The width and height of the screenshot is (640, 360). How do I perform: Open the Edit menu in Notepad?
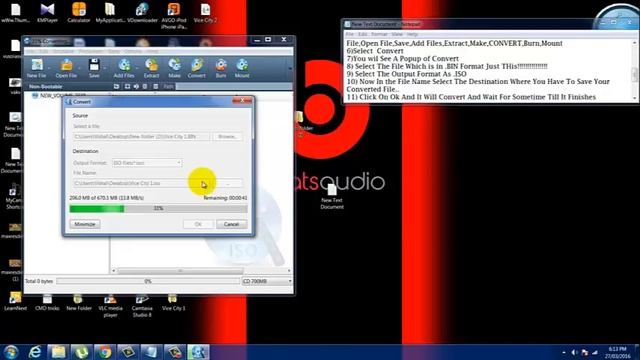[x=362, y=34]
